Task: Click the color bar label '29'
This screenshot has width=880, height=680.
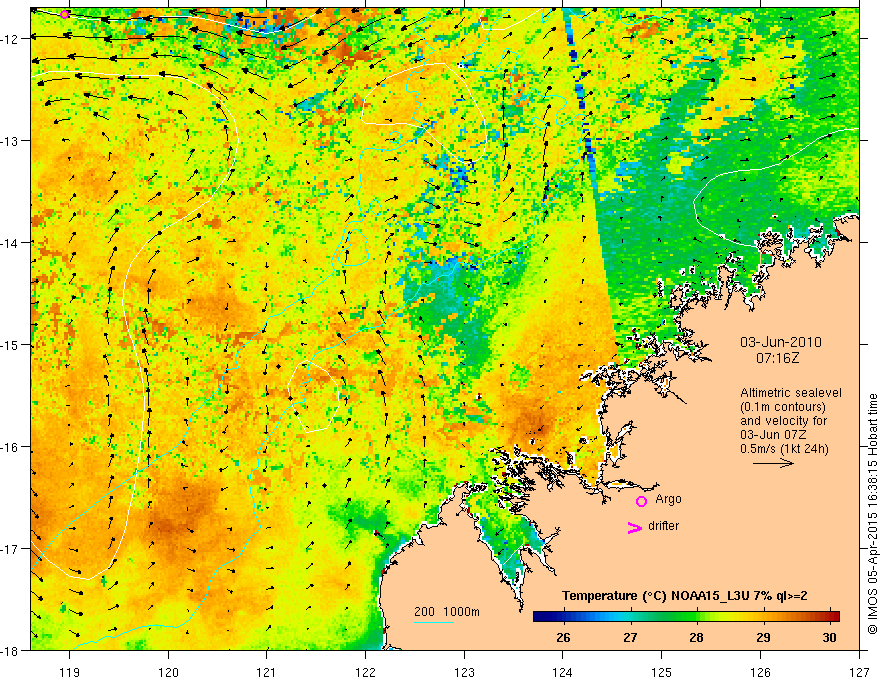Action: tap(763, 638)
